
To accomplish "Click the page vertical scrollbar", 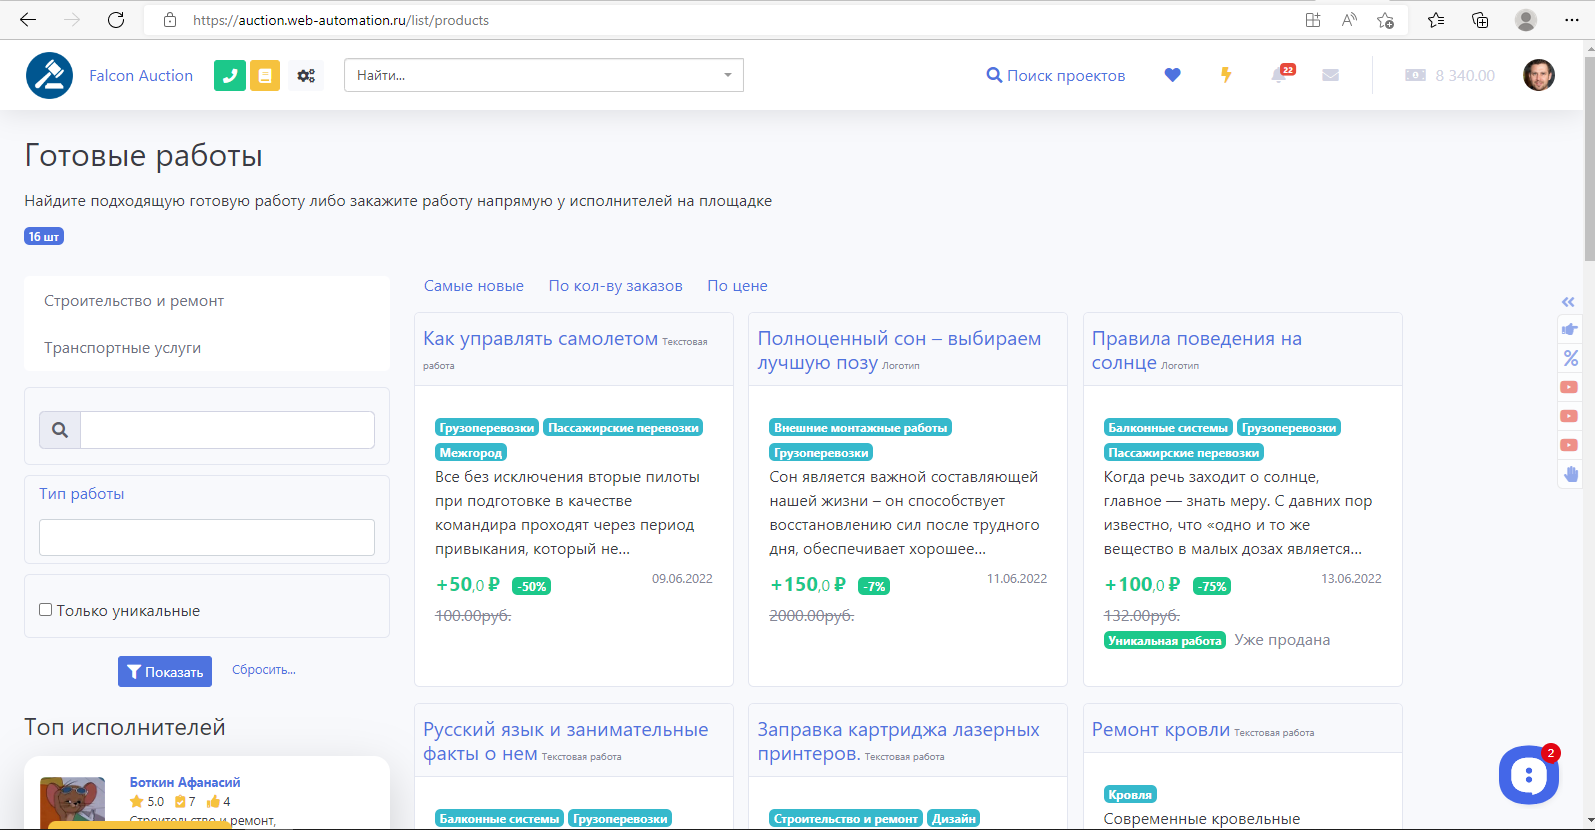I will [x=1588, y=160].
